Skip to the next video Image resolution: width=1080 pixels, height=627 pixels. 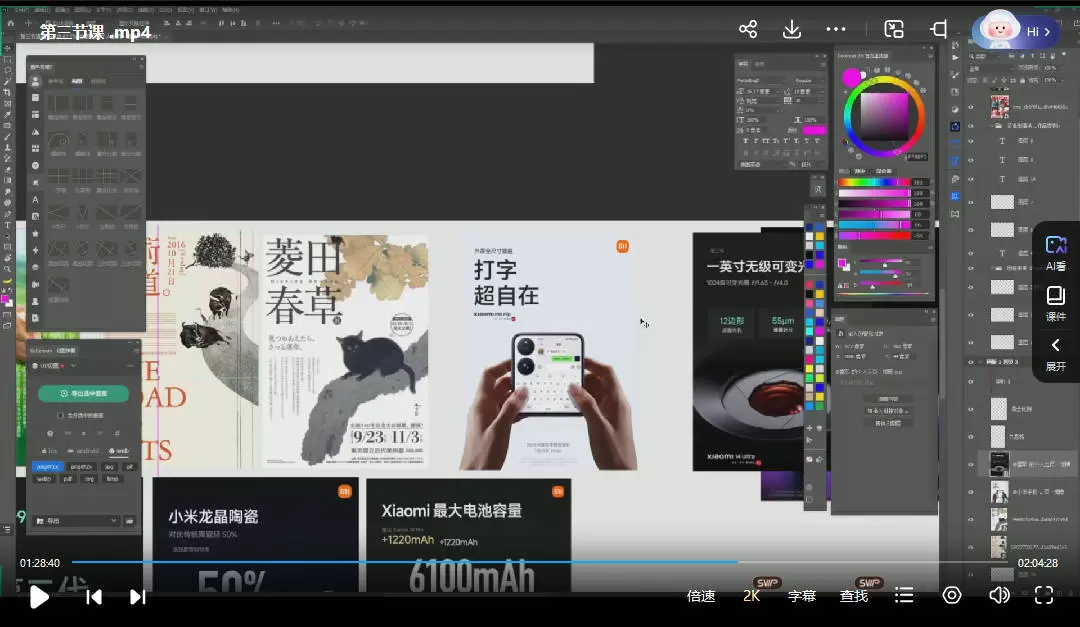point(138,597)
